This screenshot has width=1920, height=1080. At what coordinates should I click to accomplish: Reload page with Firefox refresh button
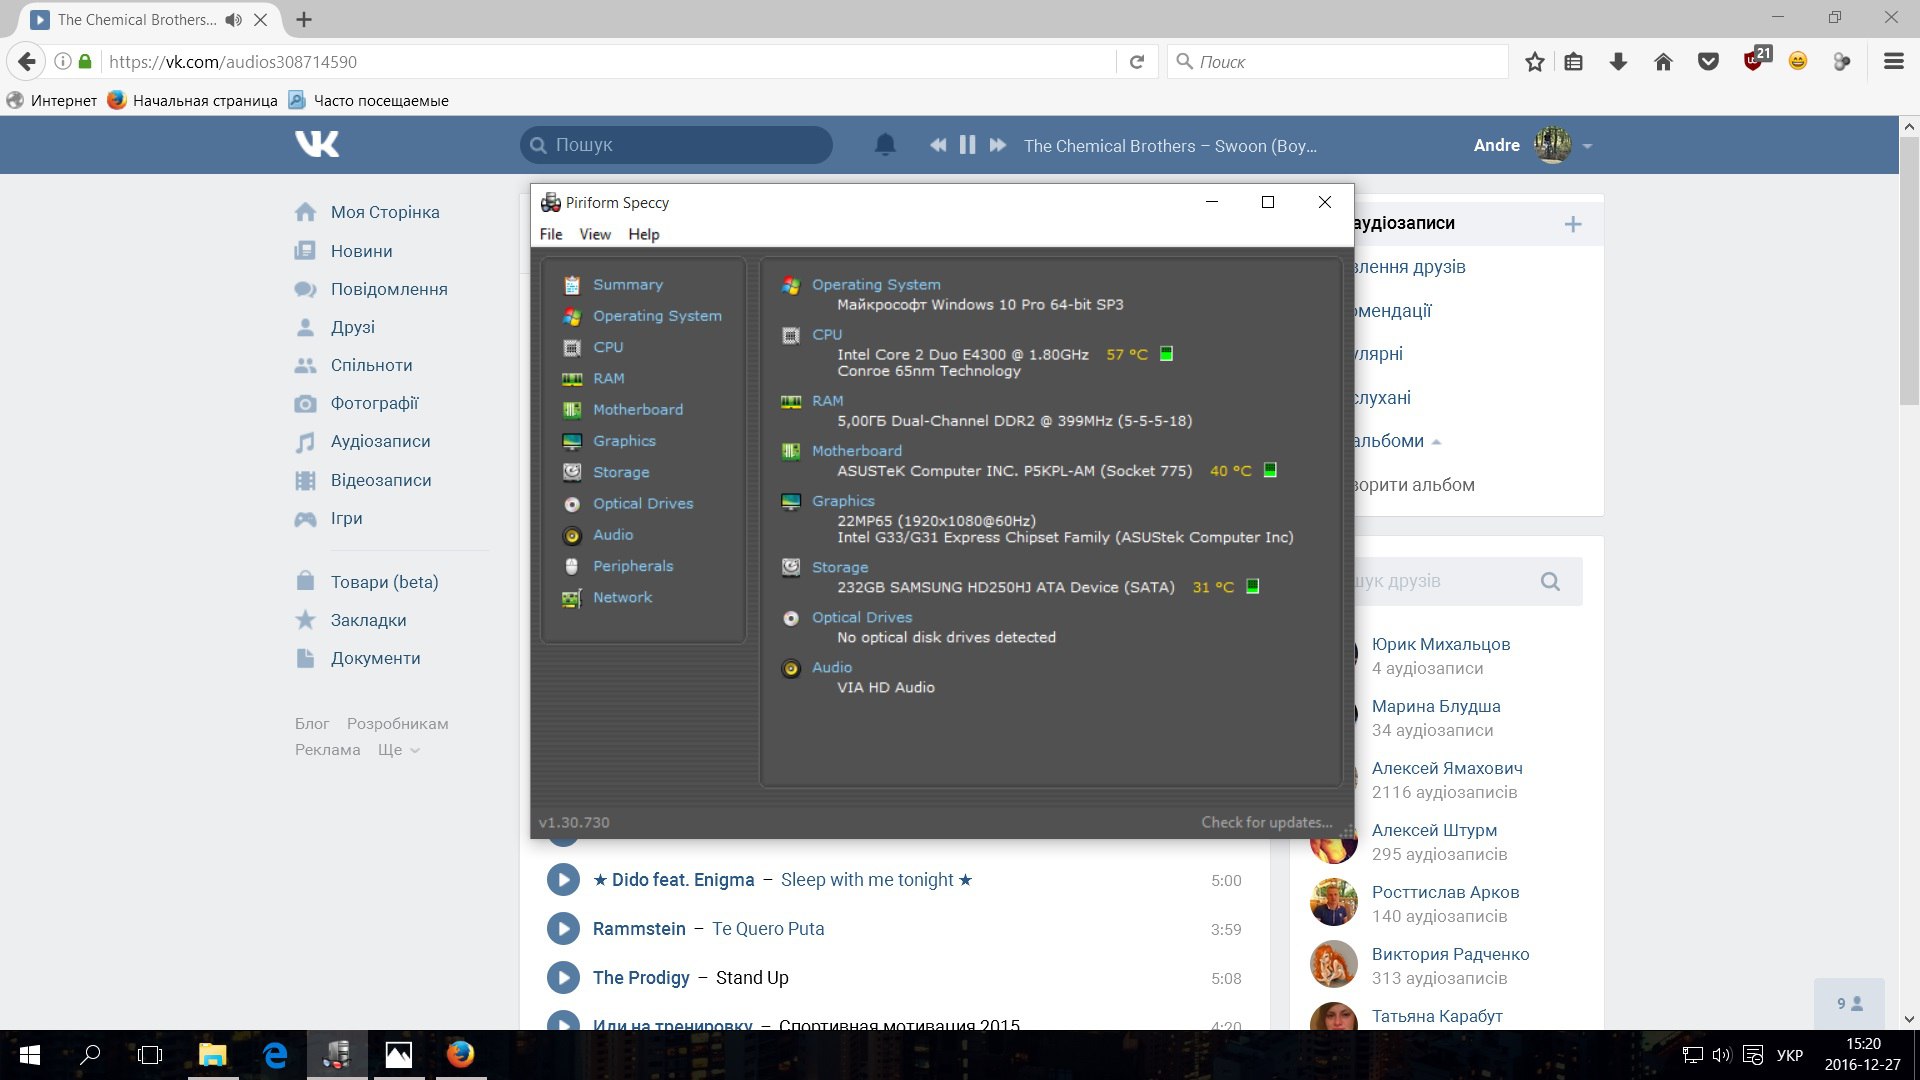pos(1137,62)
